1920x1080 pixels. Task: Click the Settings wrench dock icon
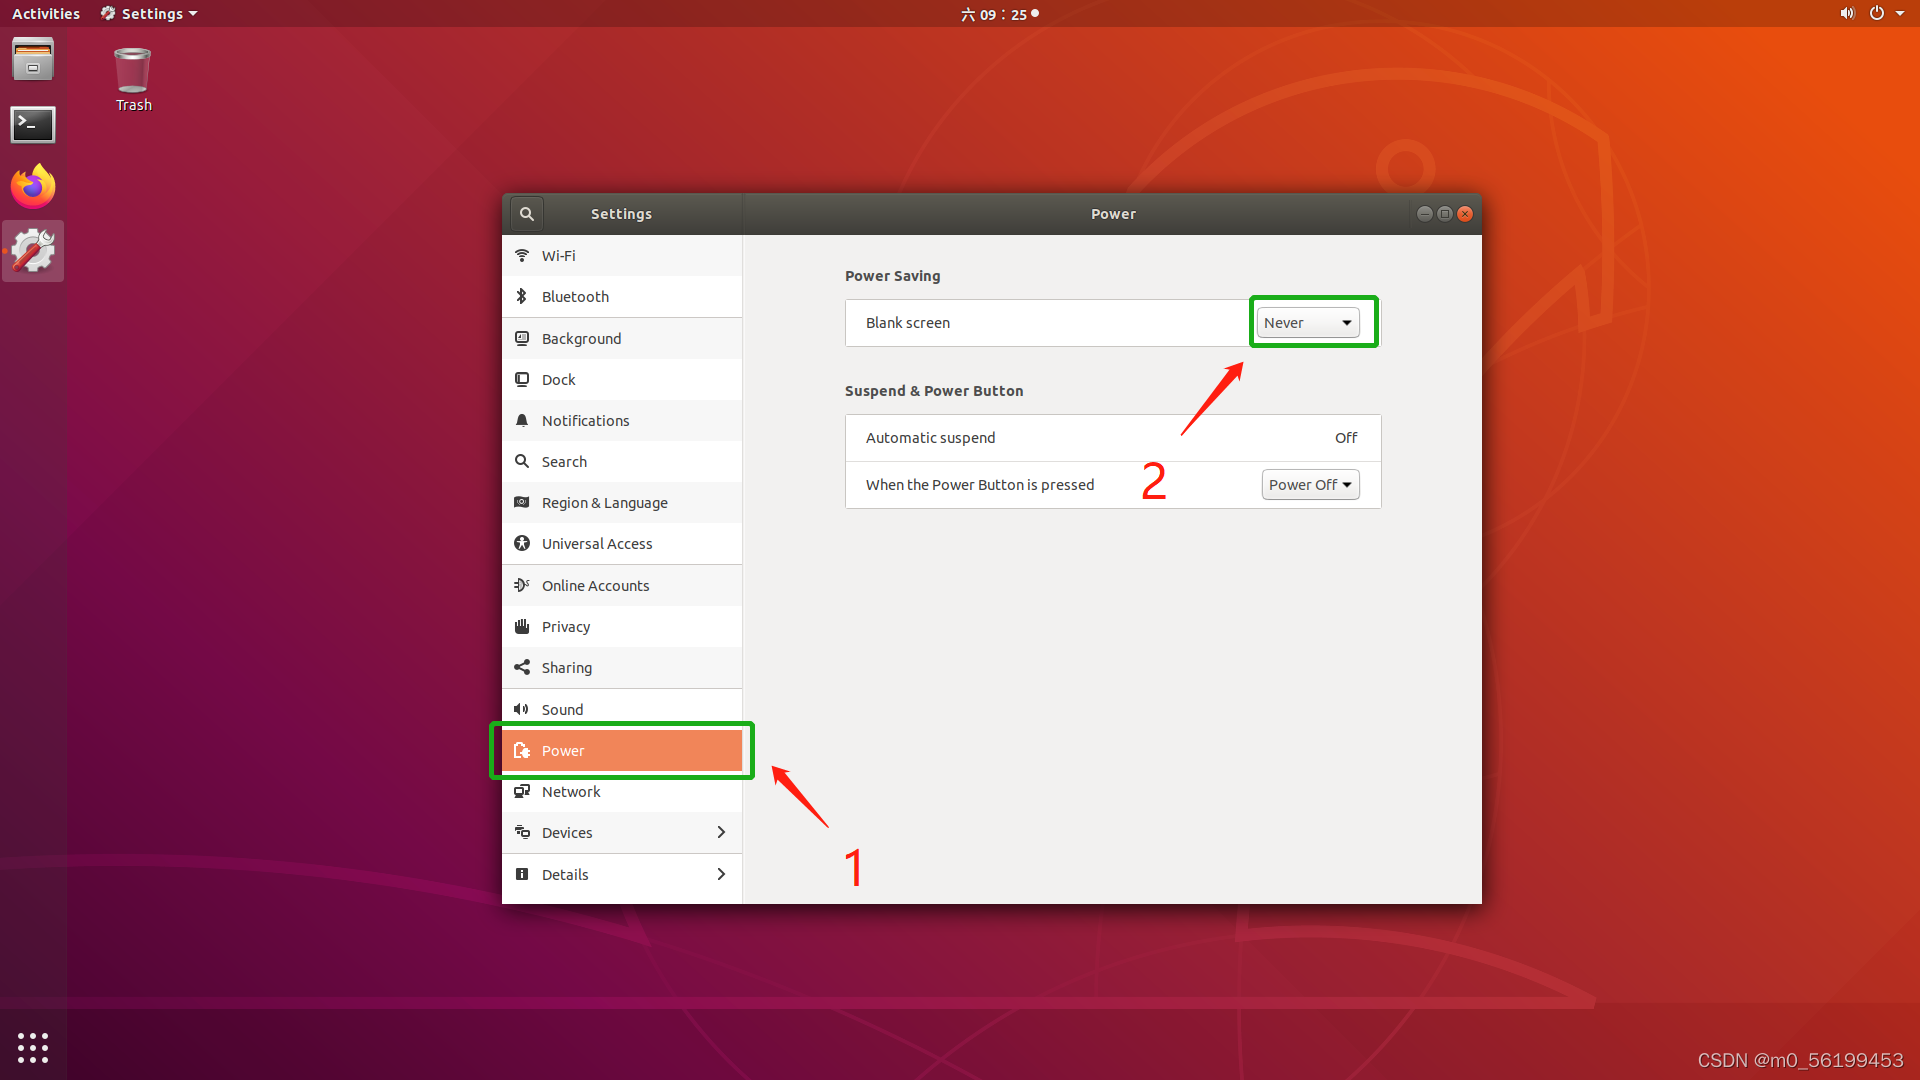pos(33,251)
